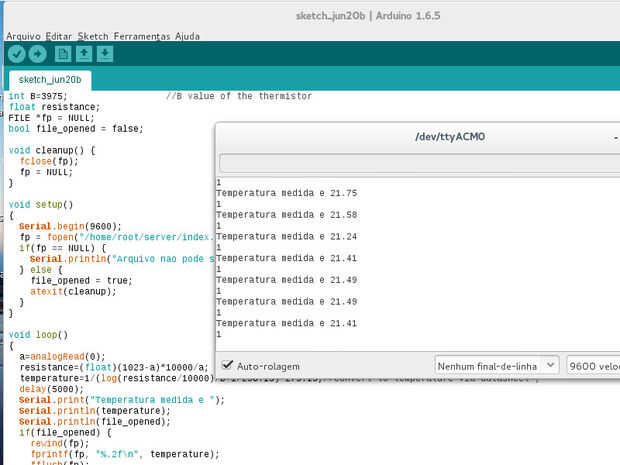The height and width of the screenshot is (465, 620).
Task: Select the sketch_jun20b tab
Action: point(50,80)
